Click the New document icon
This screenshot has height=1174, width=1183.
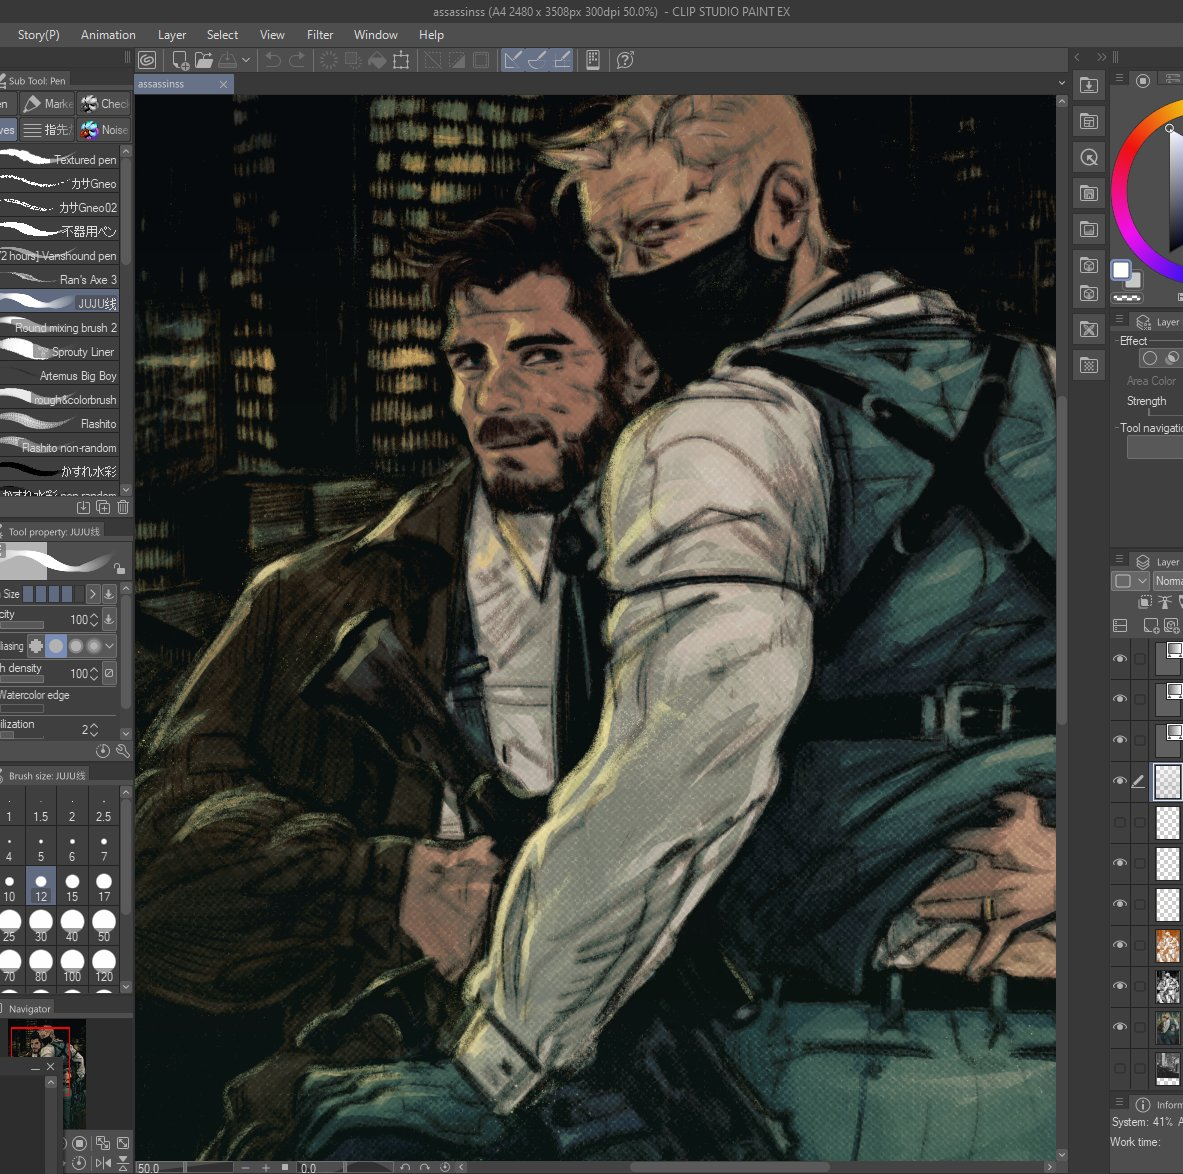click(180, 60)
